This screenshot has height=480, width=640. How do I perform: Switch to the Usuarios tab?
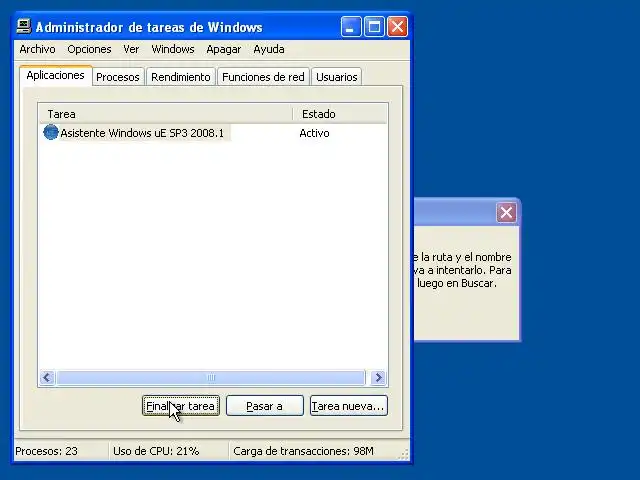337,77
